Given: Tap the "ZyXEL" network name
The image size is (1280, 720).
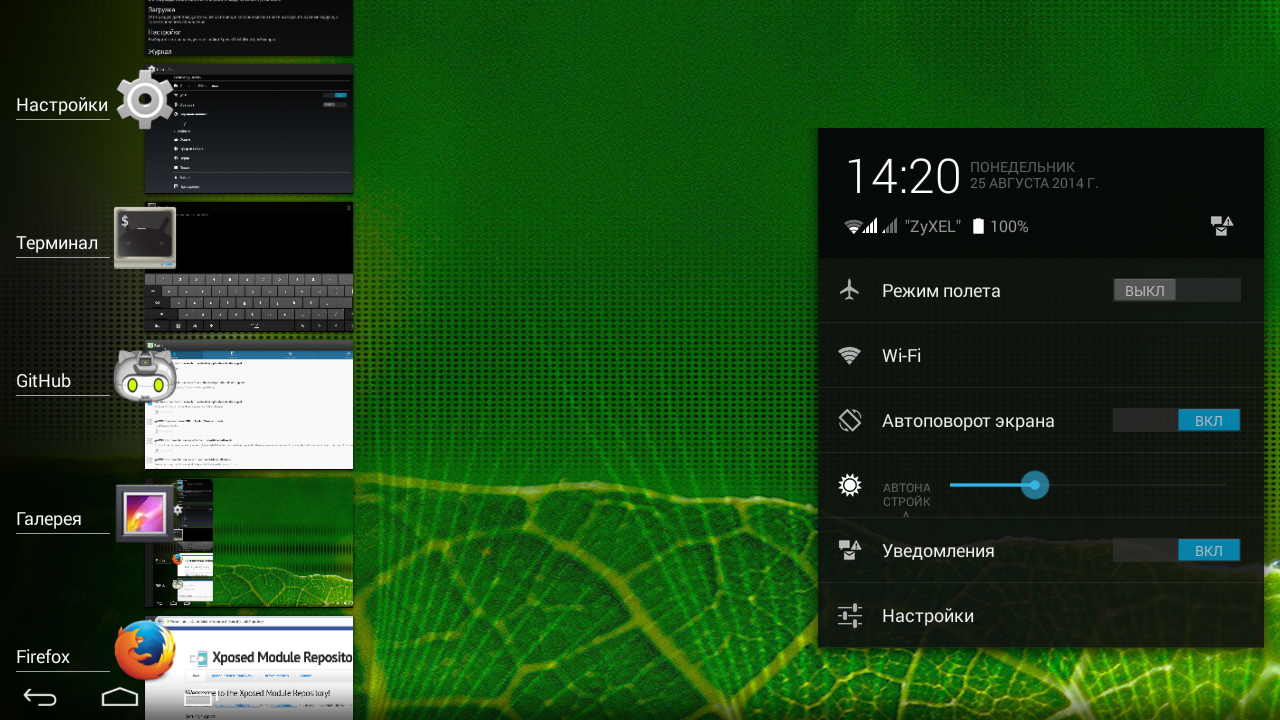Looking at the screenshot, I should [932, 227].
